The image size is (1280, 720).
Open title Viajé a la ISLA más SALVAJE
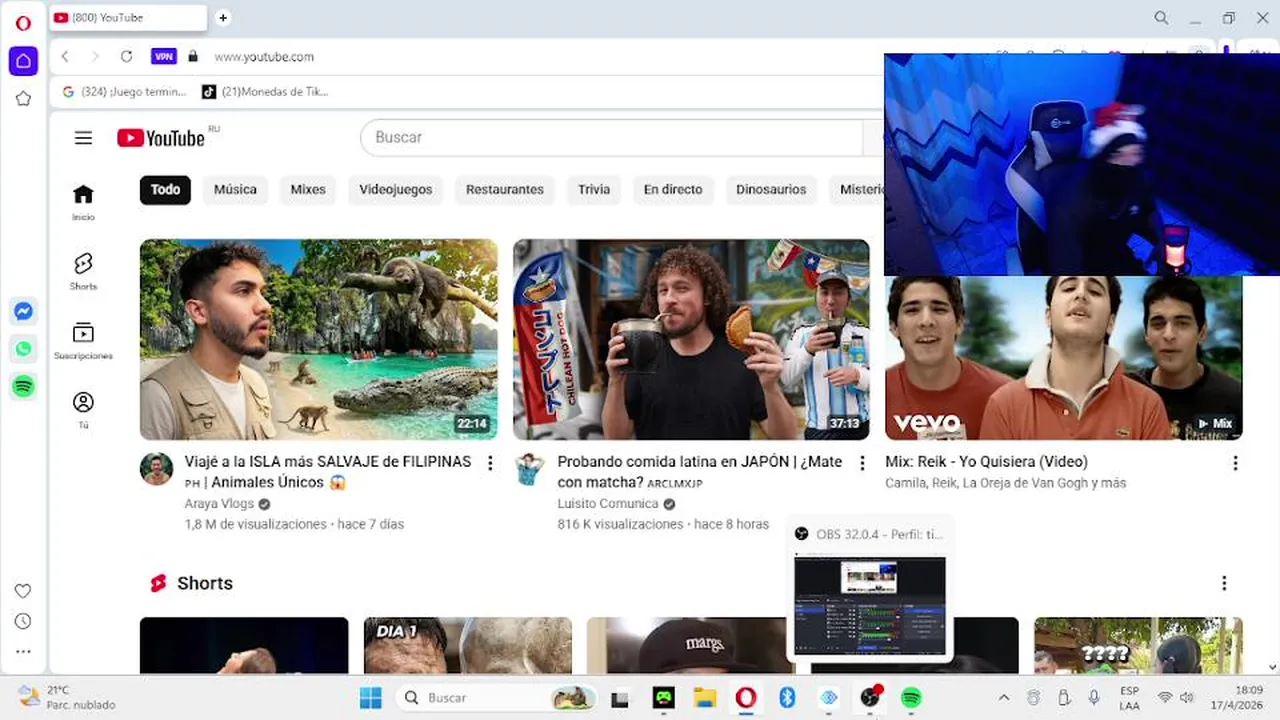point(328,472)
